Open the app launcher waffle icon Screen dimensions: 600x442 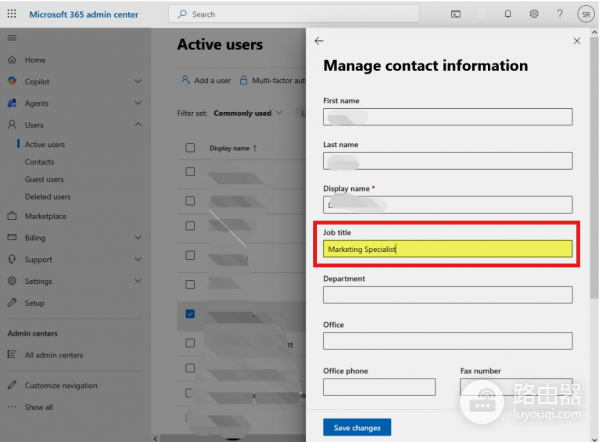pyautogui.click(x=12, y=14)
